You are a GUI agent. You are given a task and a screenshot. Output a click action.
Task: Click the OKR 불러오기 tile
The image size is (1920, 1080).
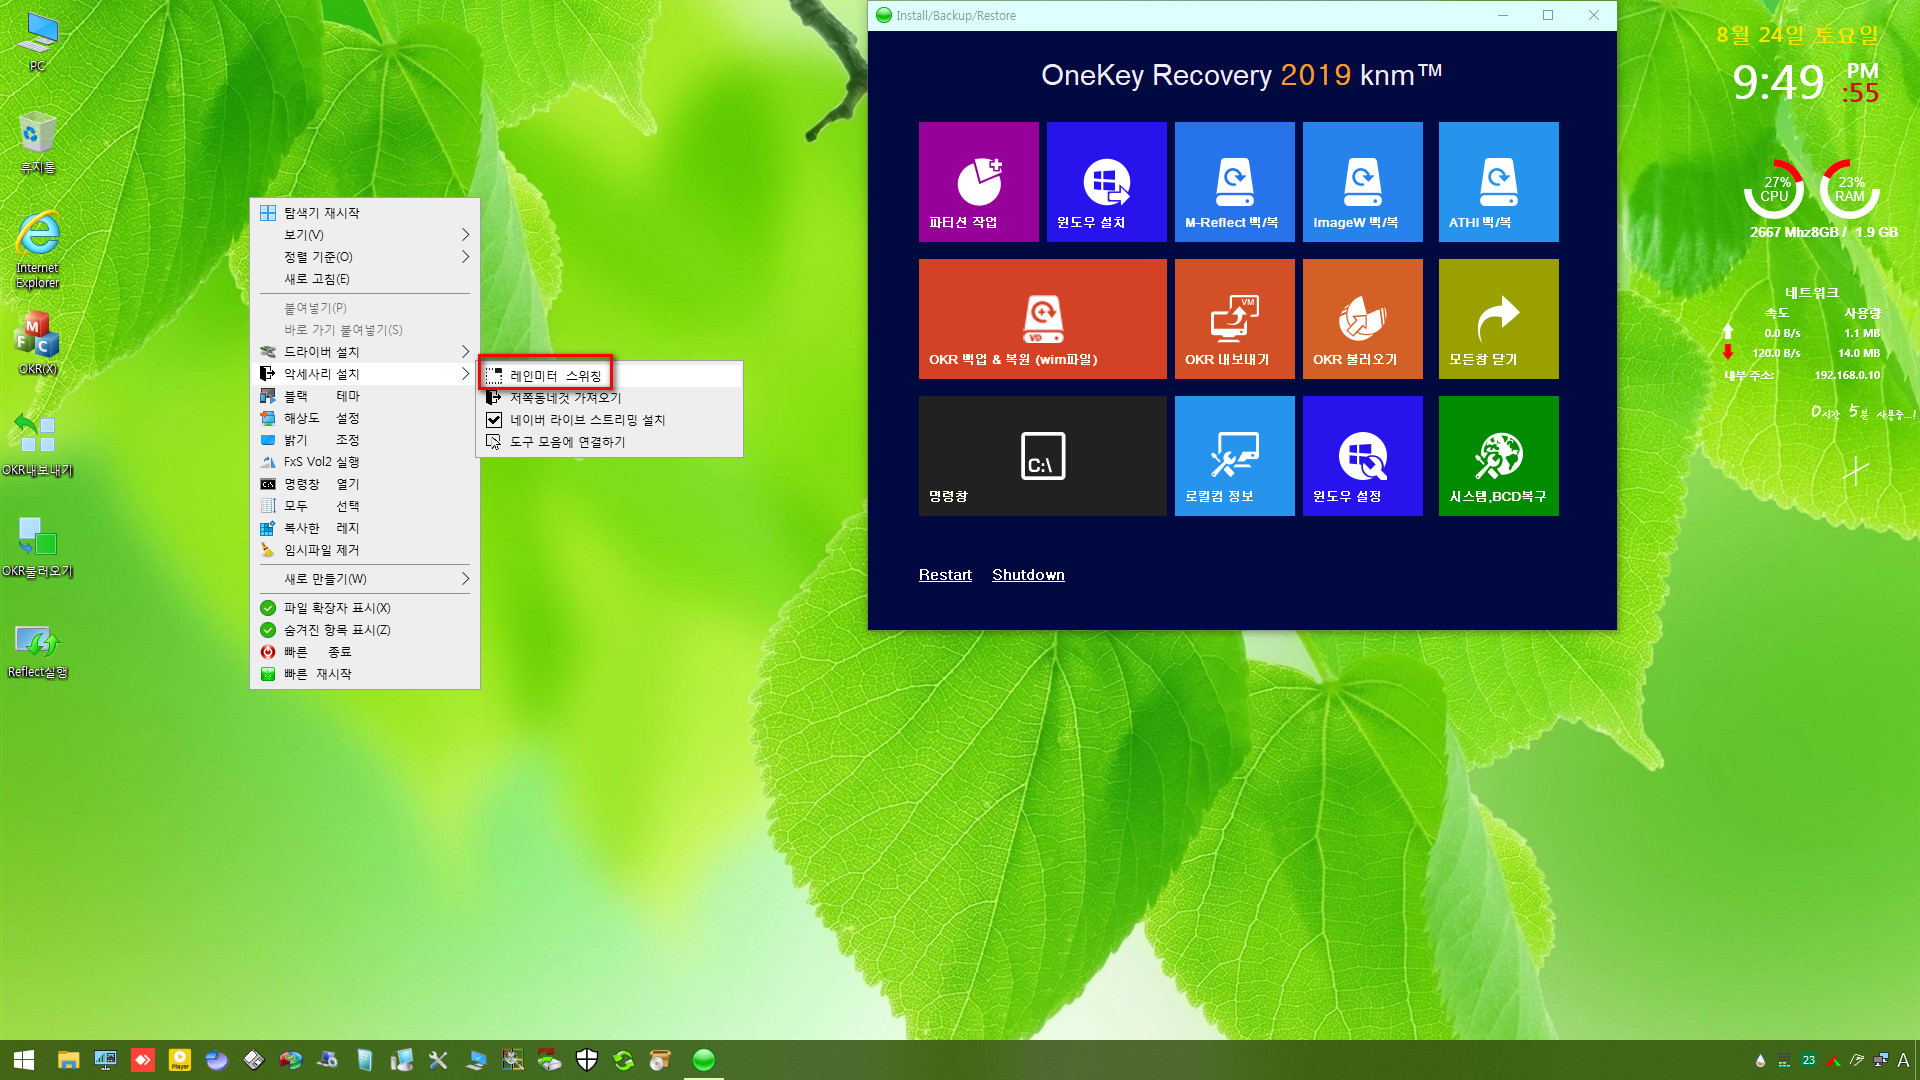(x=1362, y=319)
